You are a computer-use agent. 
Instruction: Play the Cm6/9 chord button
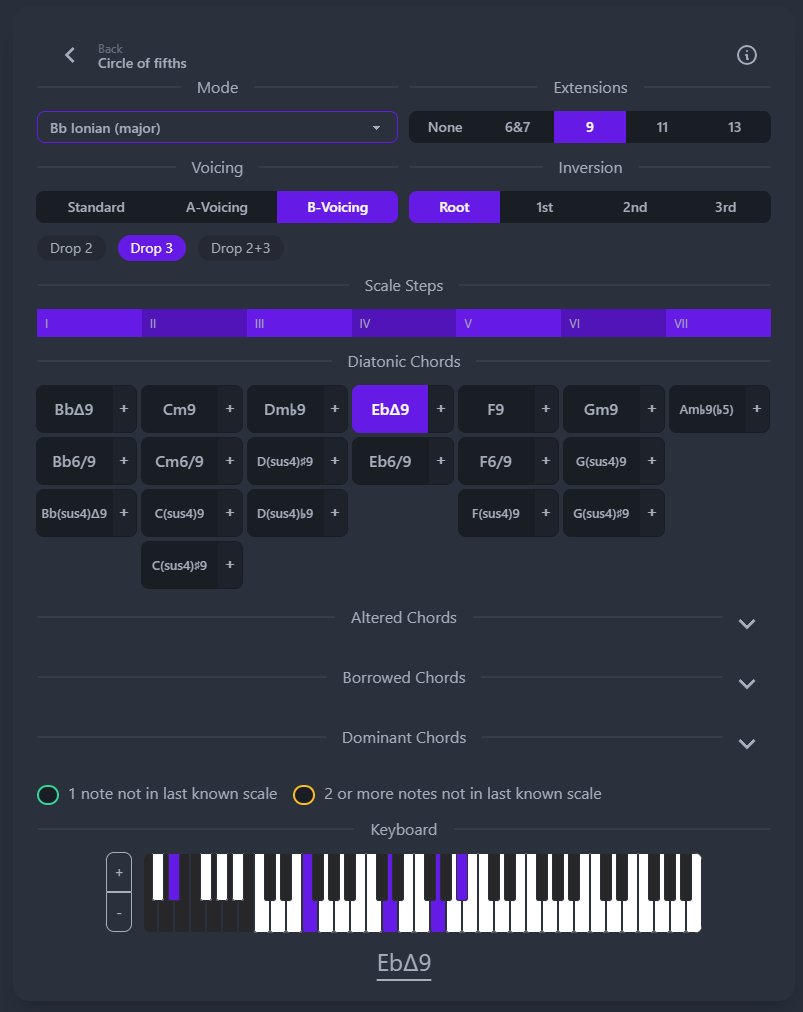[179, 461]
